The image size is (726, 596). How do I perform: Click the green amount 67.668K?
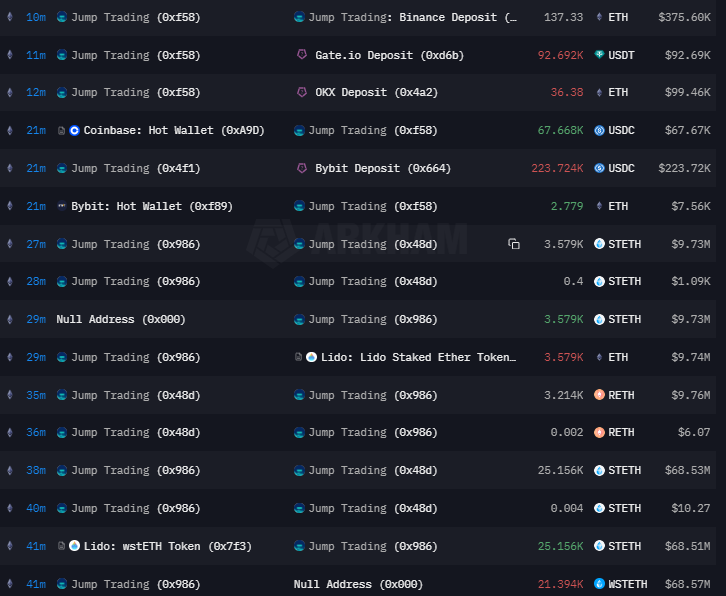pos(560,131)
